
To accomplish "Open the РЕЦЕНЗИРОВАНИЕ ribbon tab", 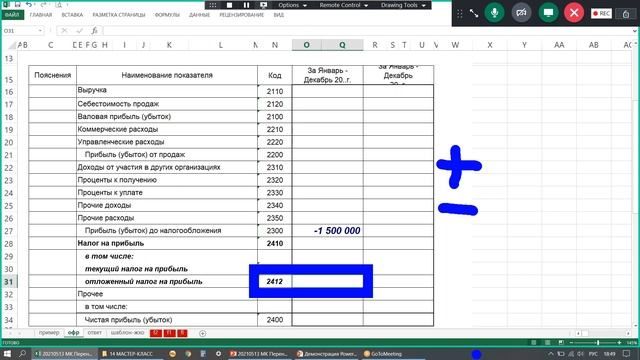I will tap(242, 15).
